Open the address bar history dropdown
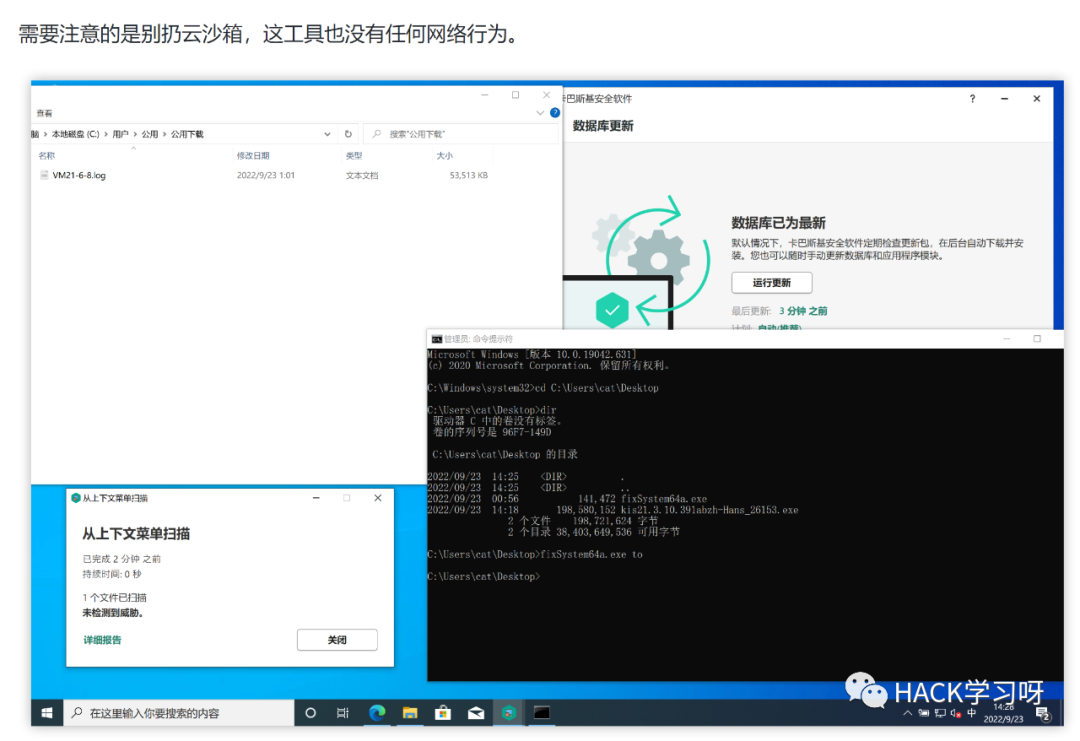Screen dimensions: 1080x741 (x=327, y=134)
